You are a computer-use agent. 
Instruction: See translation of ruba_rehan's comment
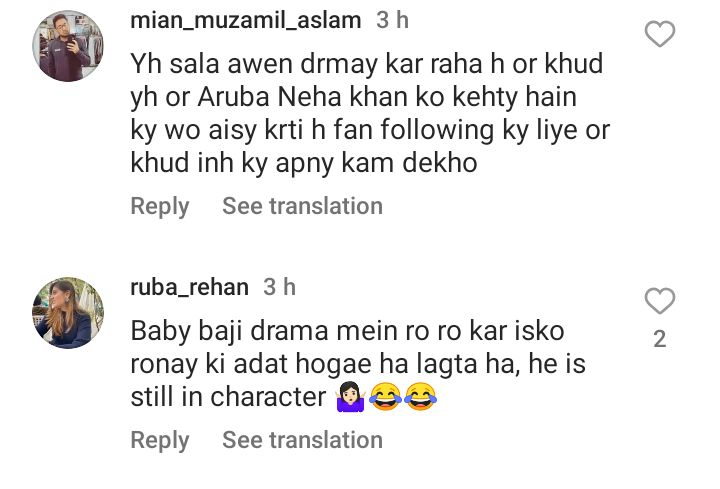(302, 440)
